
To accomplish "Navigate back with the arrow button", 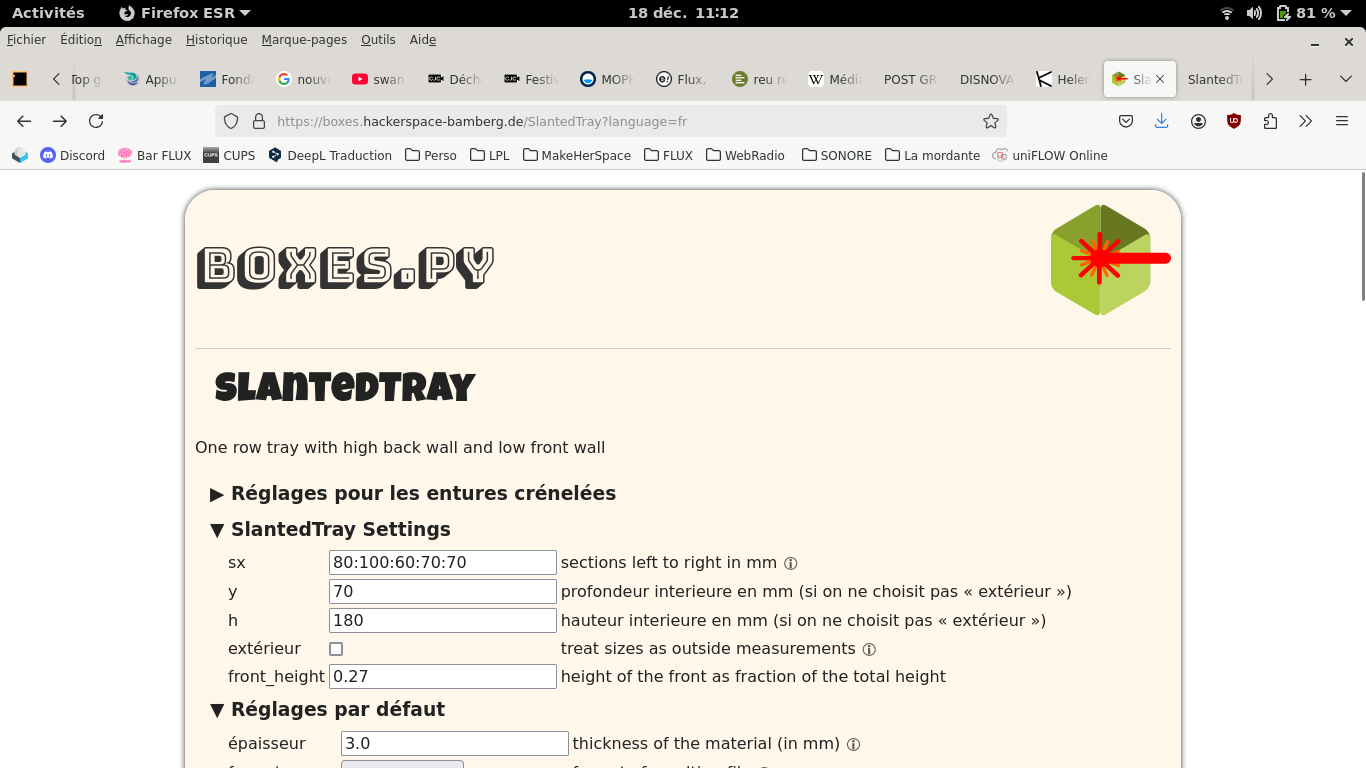I will 23,121.
